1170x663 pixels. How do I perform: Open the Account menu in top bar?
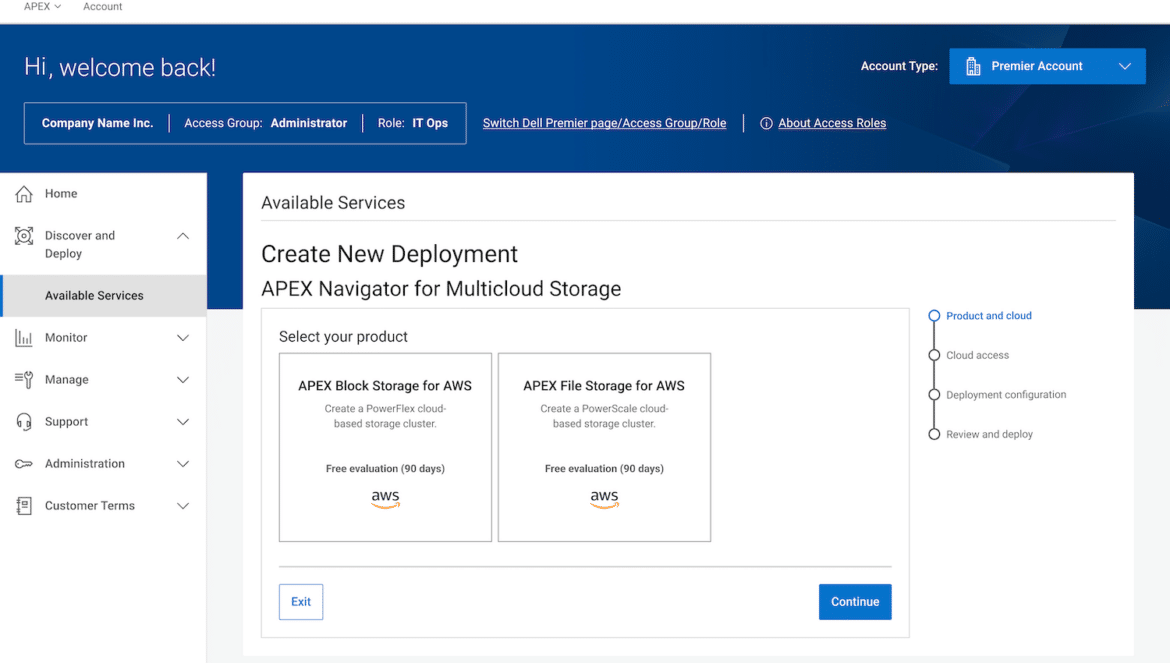[102, 7]
